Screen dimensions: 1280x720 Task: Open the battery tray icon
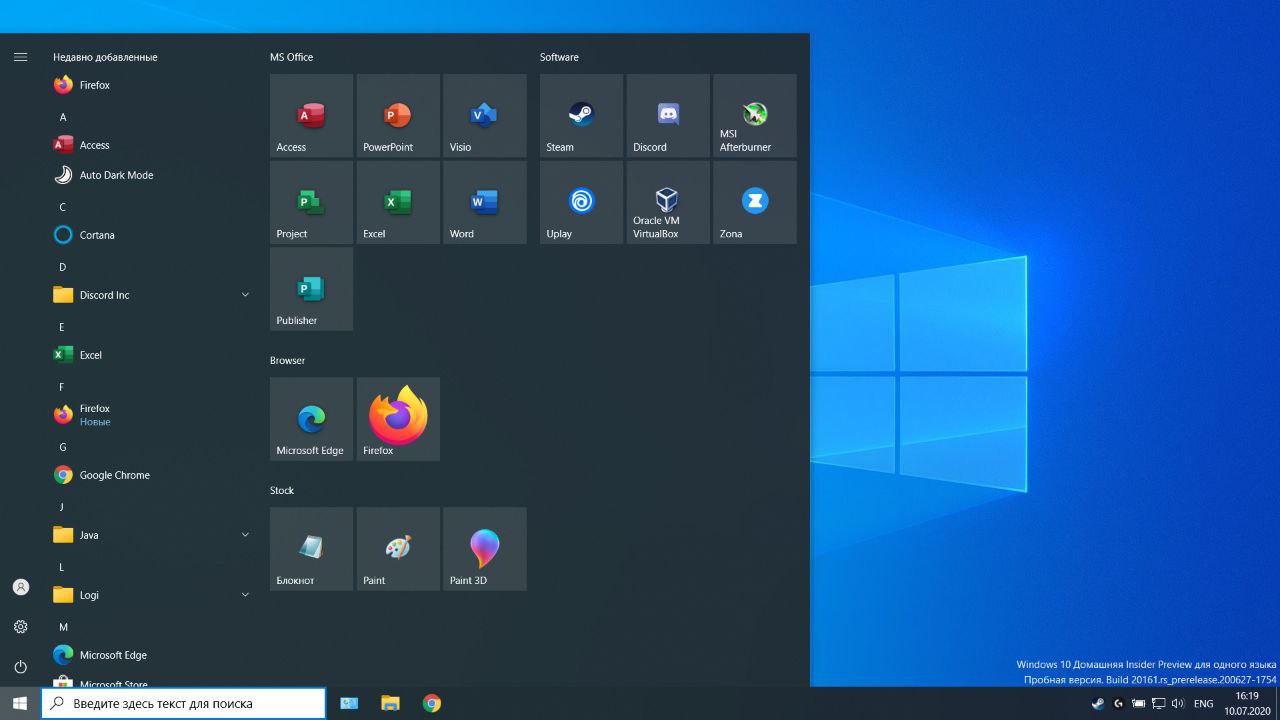tap(1138, 703)
